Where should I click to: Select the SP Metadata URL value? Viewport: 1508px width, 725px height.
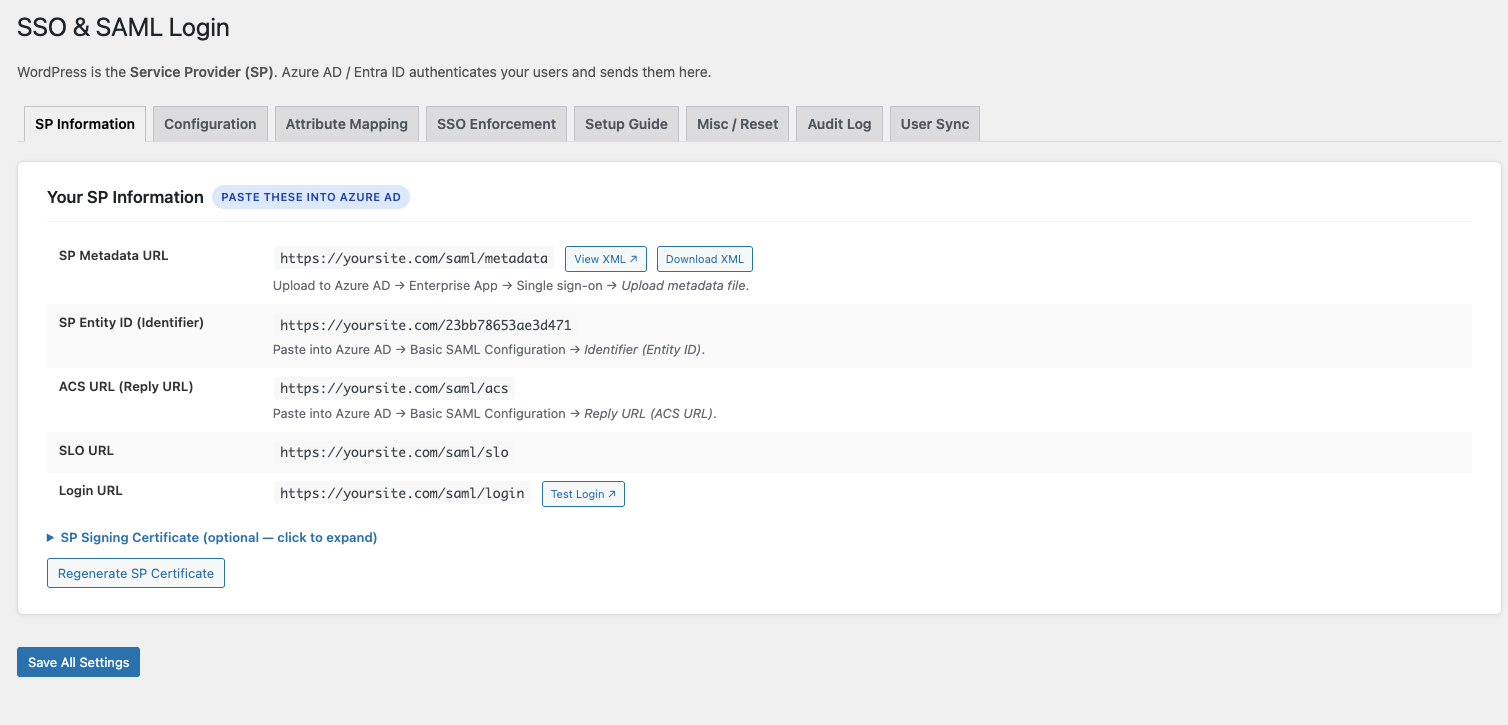coord(414,258)
